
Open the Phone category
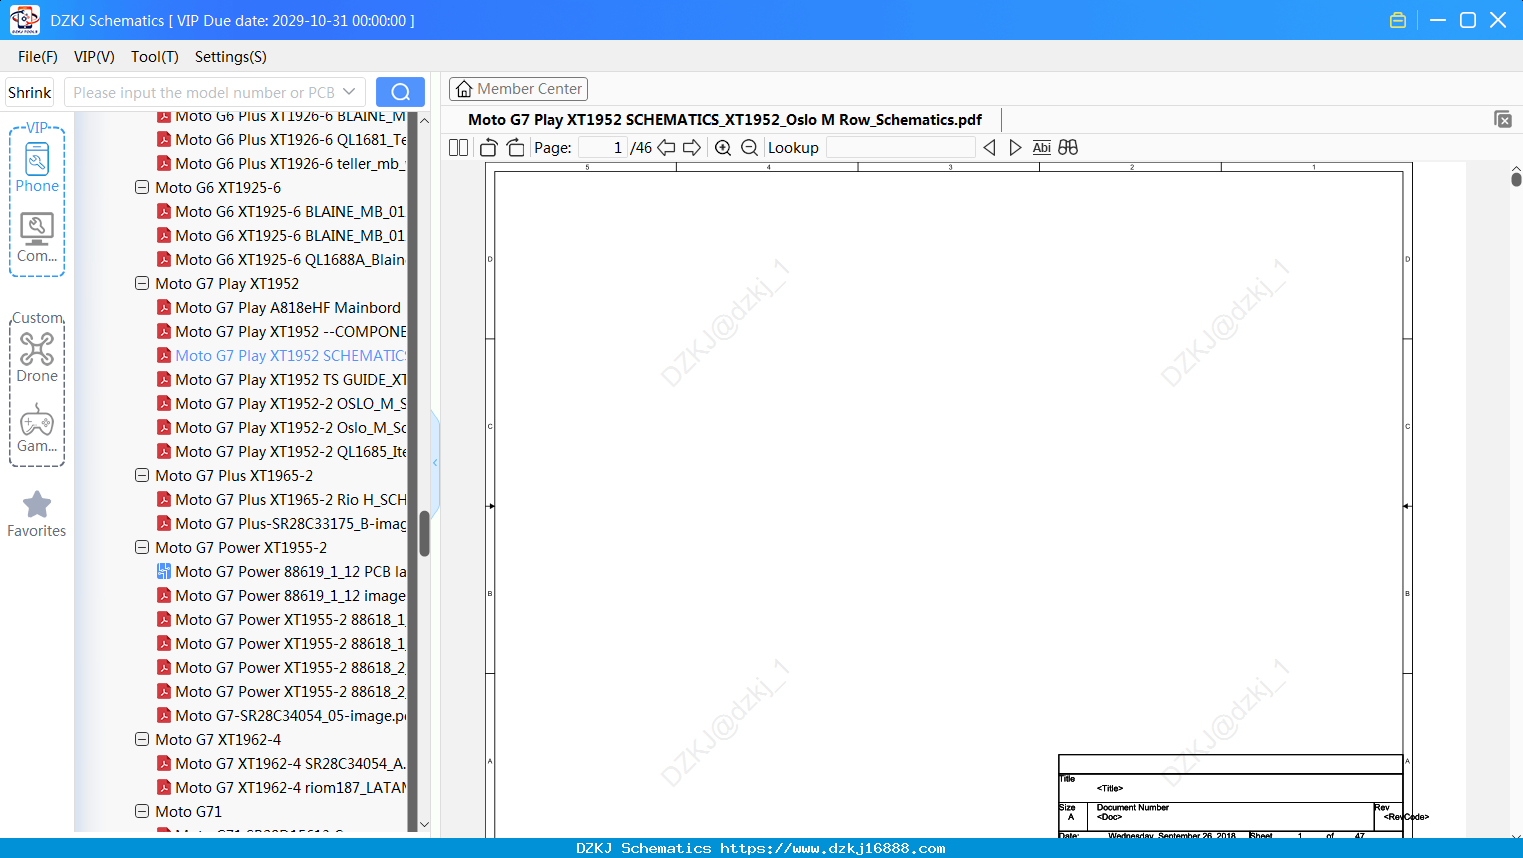pyautogui.click(x=37, y=167)
